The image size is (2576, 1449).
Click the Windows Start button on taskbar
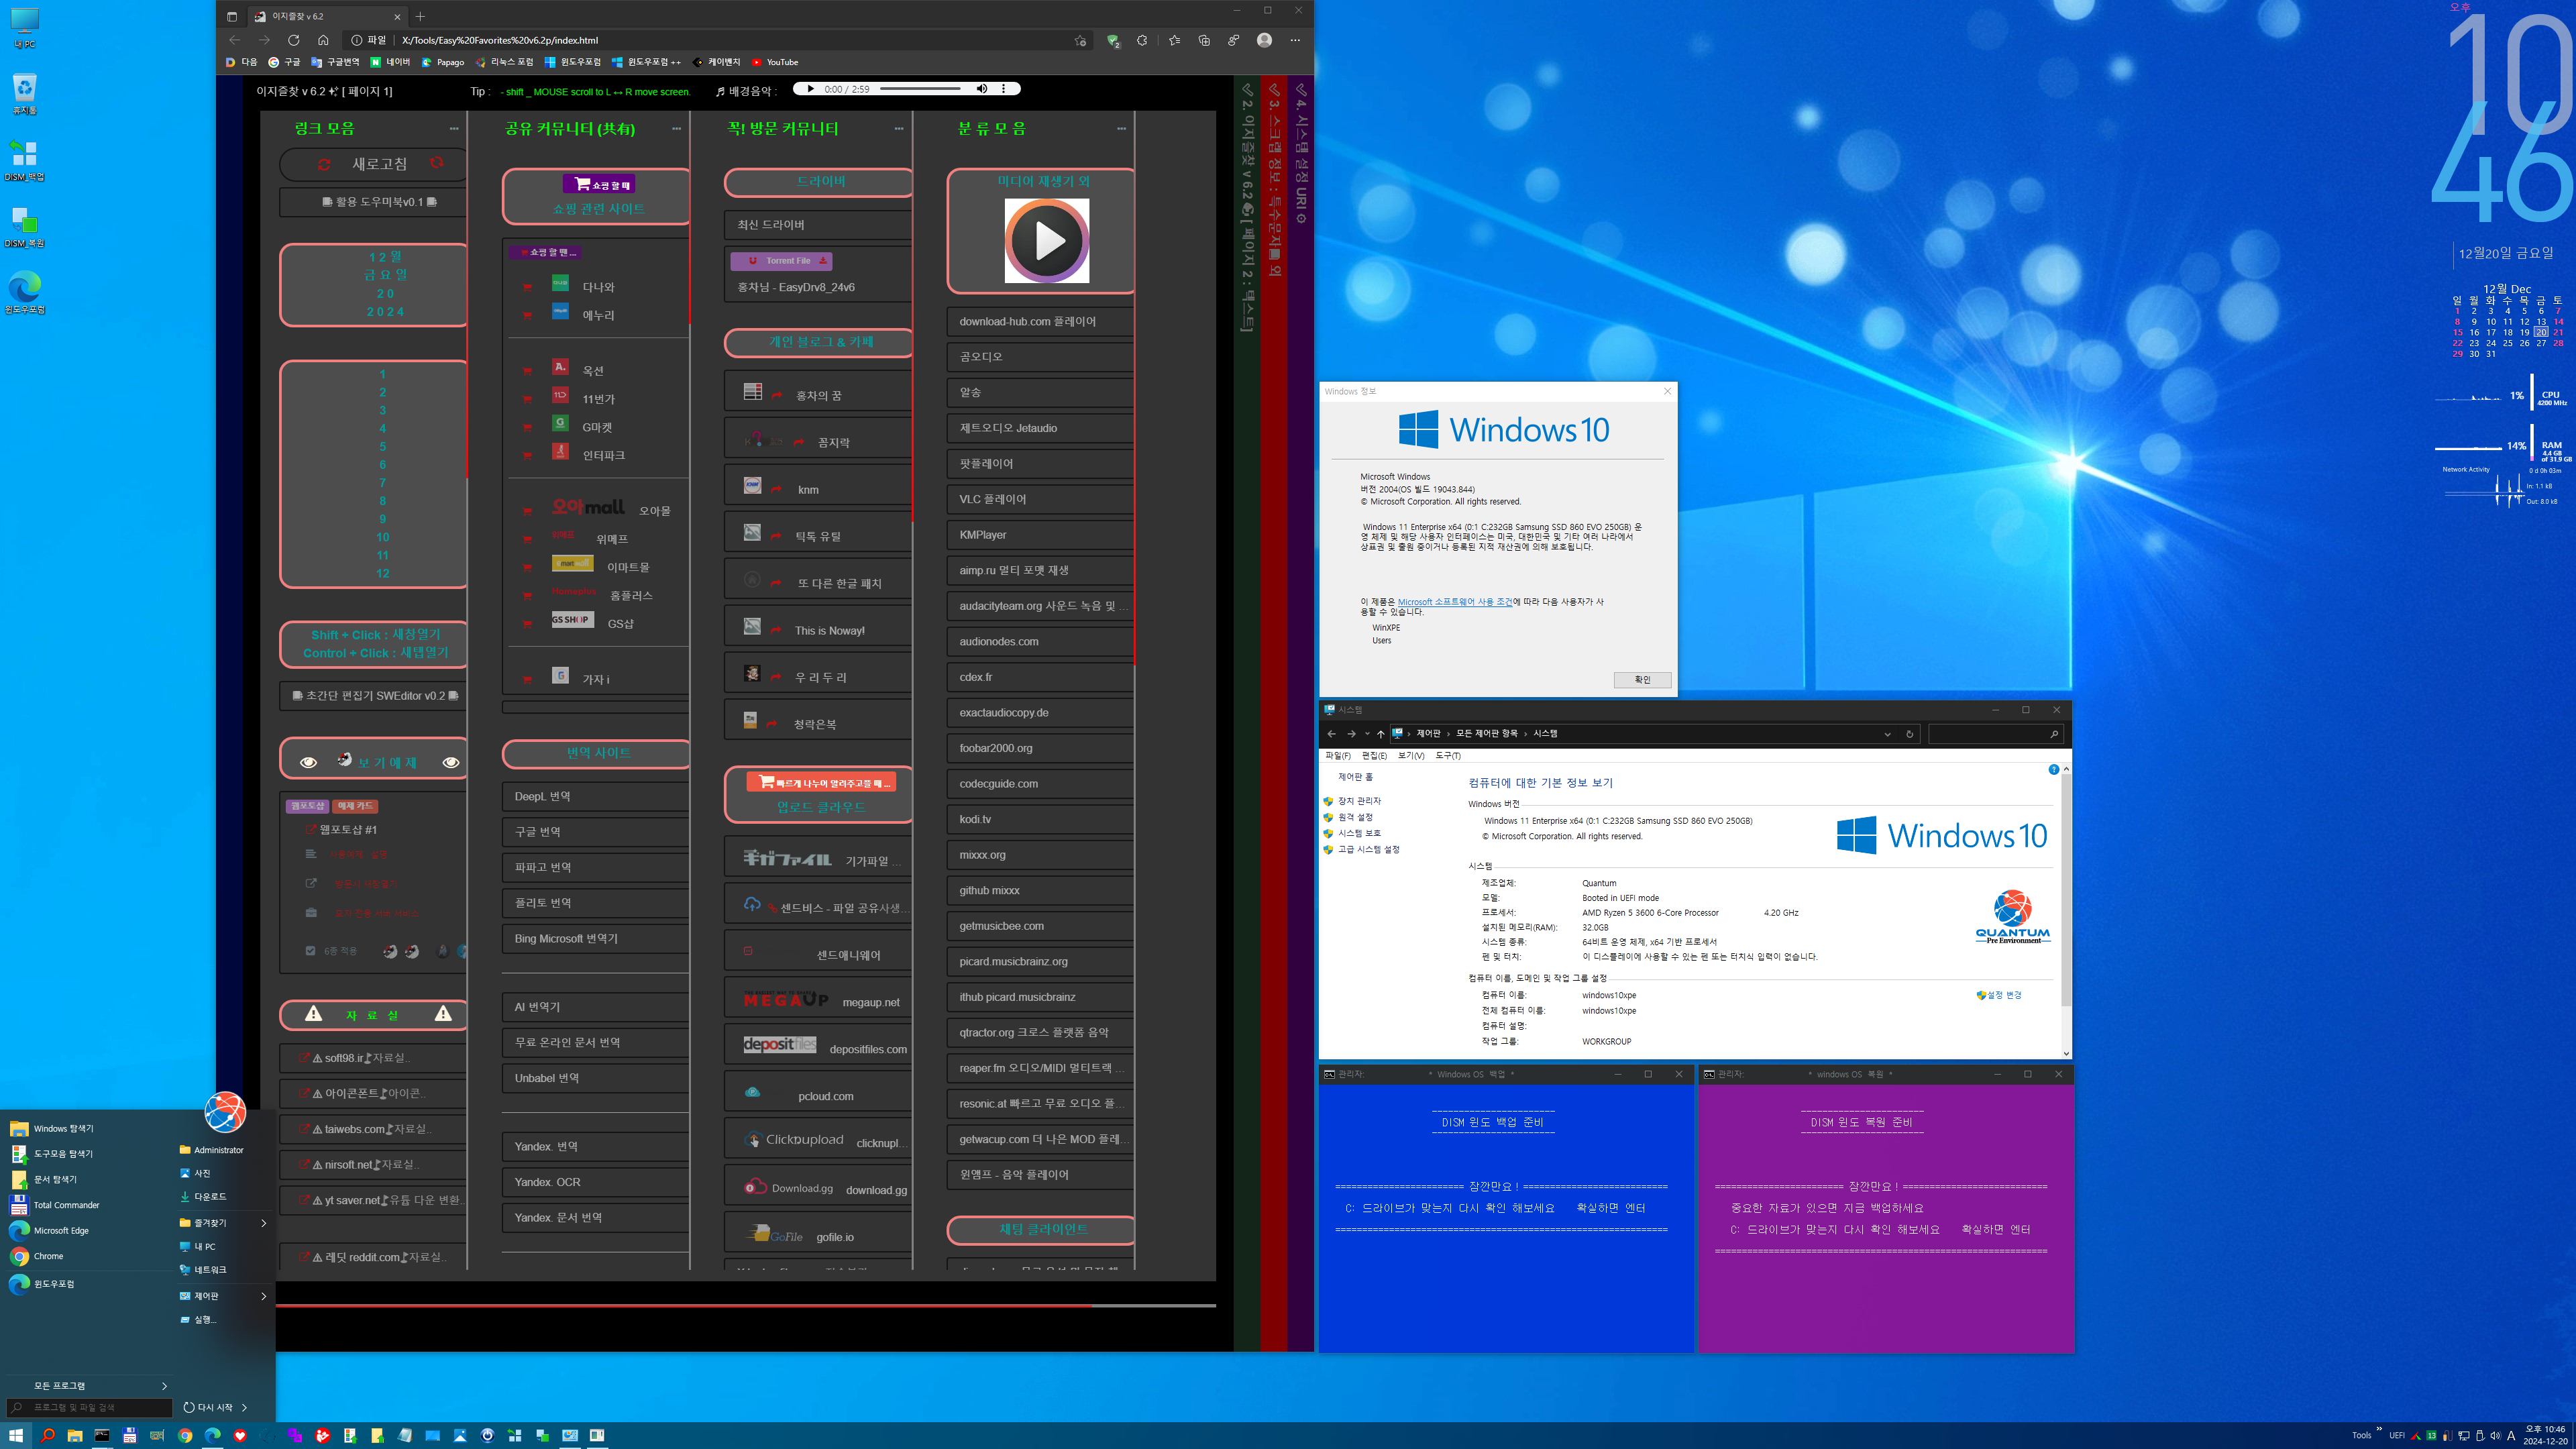pyautogui.click(x=16, y=1435)
